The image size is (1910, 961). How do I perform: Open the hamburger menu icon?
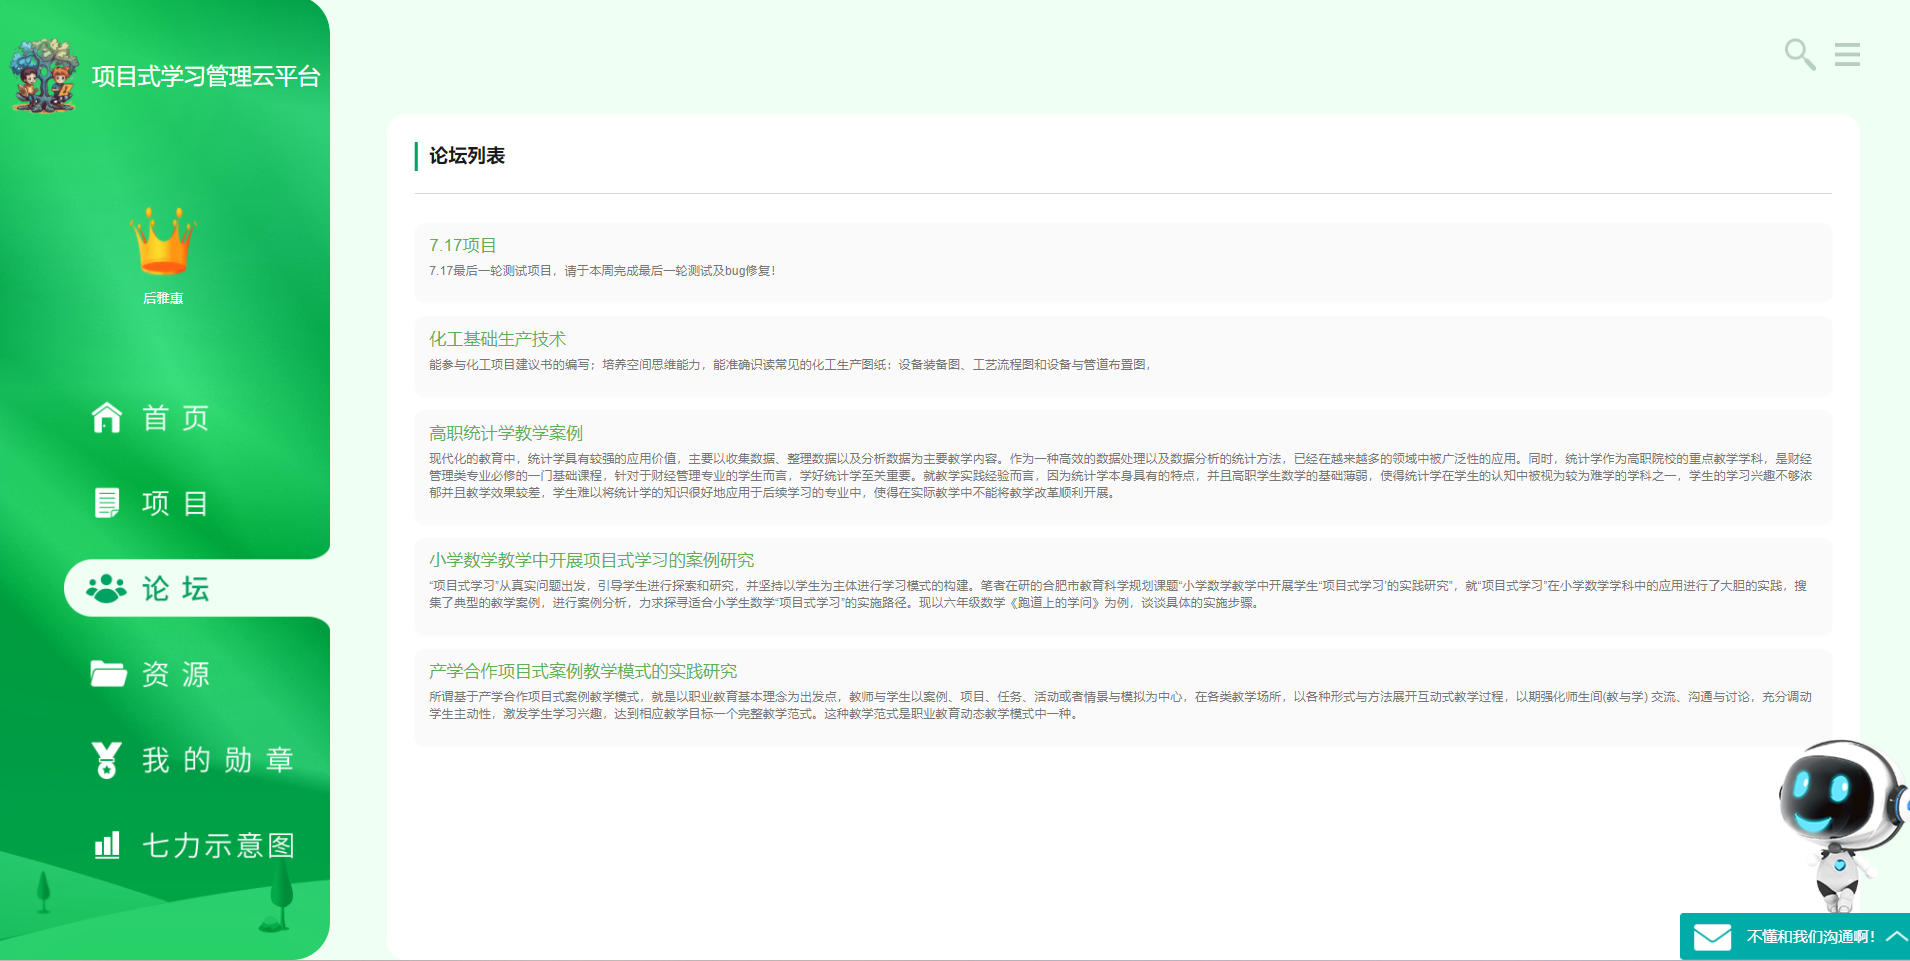[x=1847, y=54]
